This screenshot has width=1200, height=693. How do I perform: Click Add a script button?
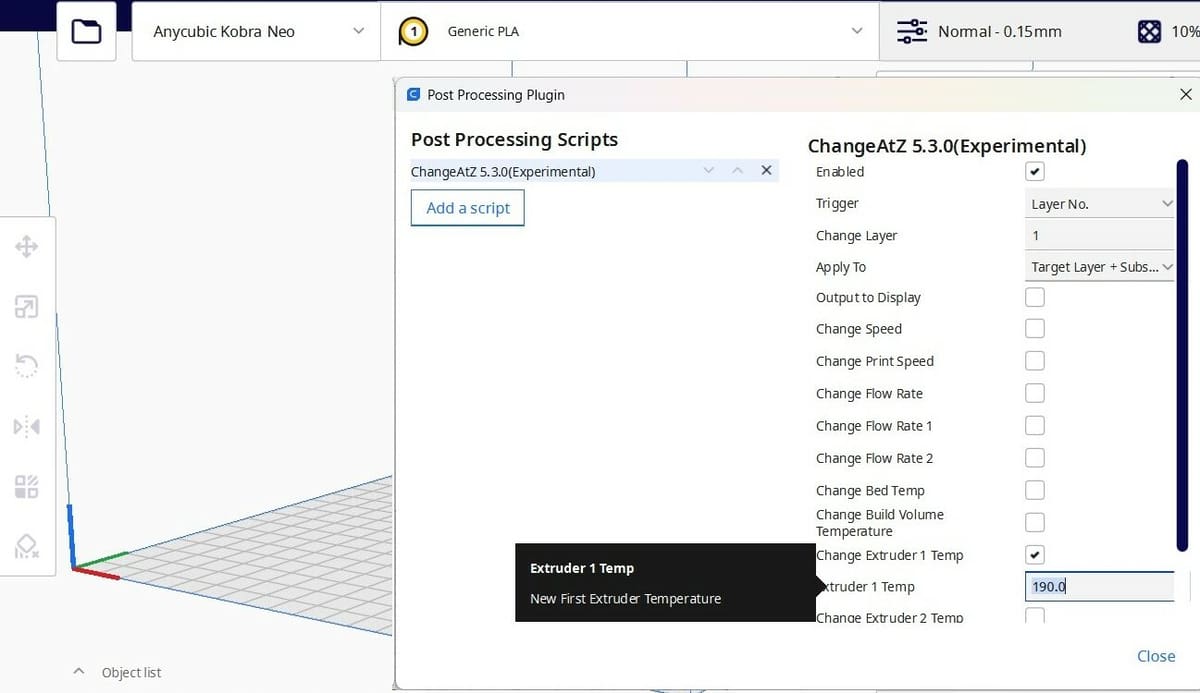[x=468, y=208]
